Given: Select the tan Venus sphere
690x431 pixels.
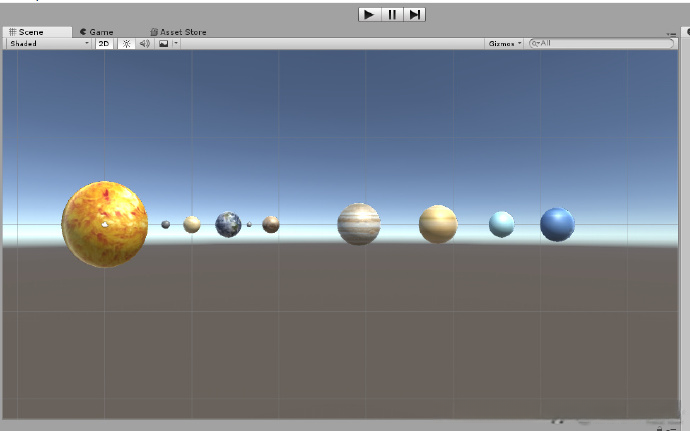Looking at the screenshot, I should [192, 225].
